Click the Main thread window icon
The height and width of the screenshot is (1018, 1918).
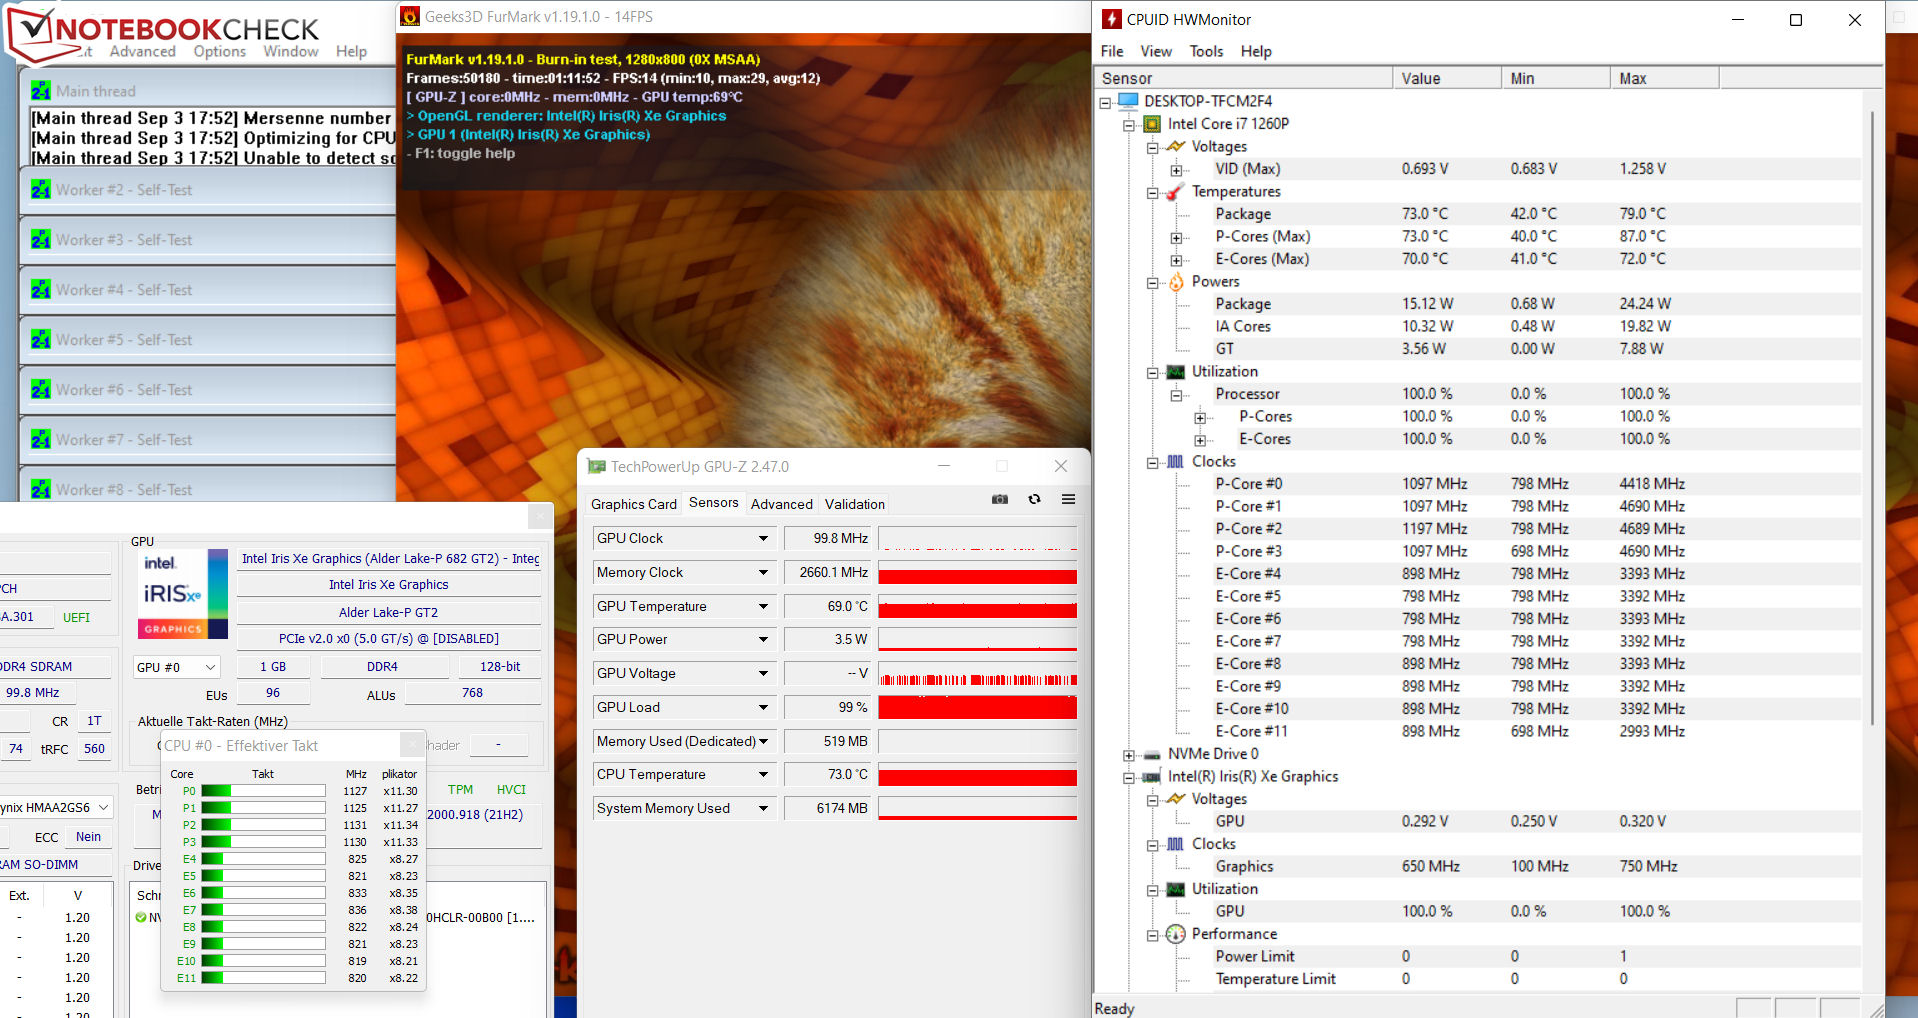pyautogui.click(x=41, y=91)
